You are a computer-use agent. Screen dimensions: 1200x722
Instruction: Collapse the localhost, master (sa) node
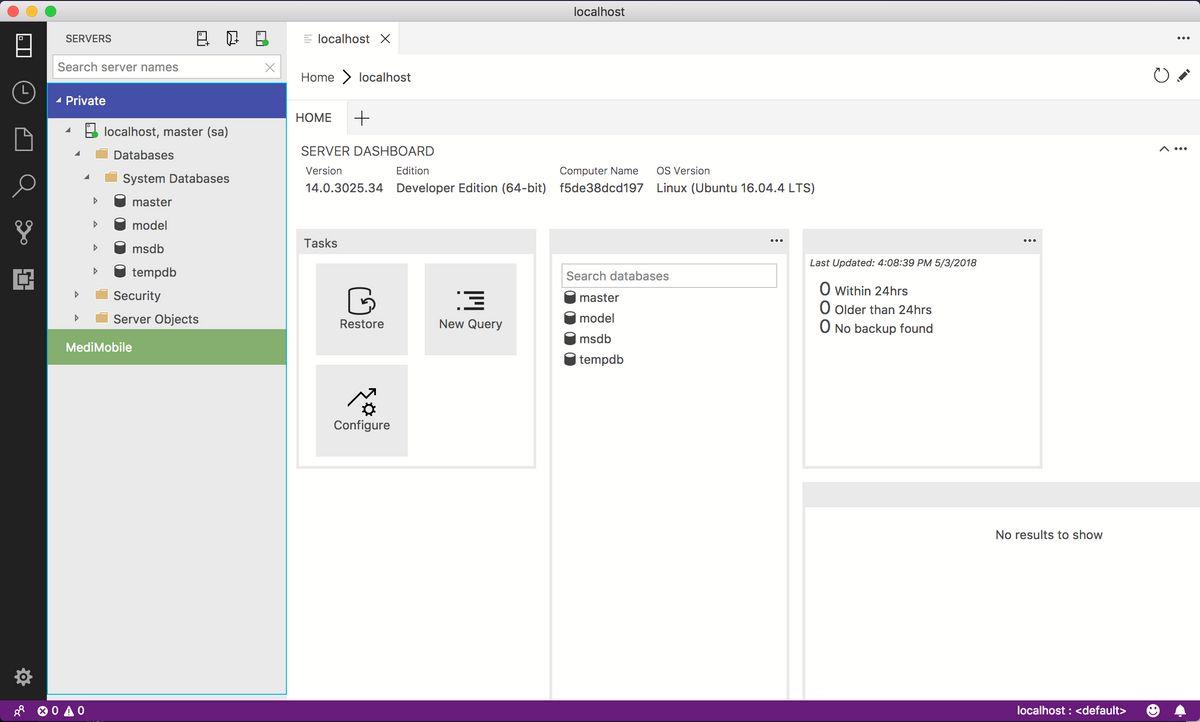tap(69, 130)
